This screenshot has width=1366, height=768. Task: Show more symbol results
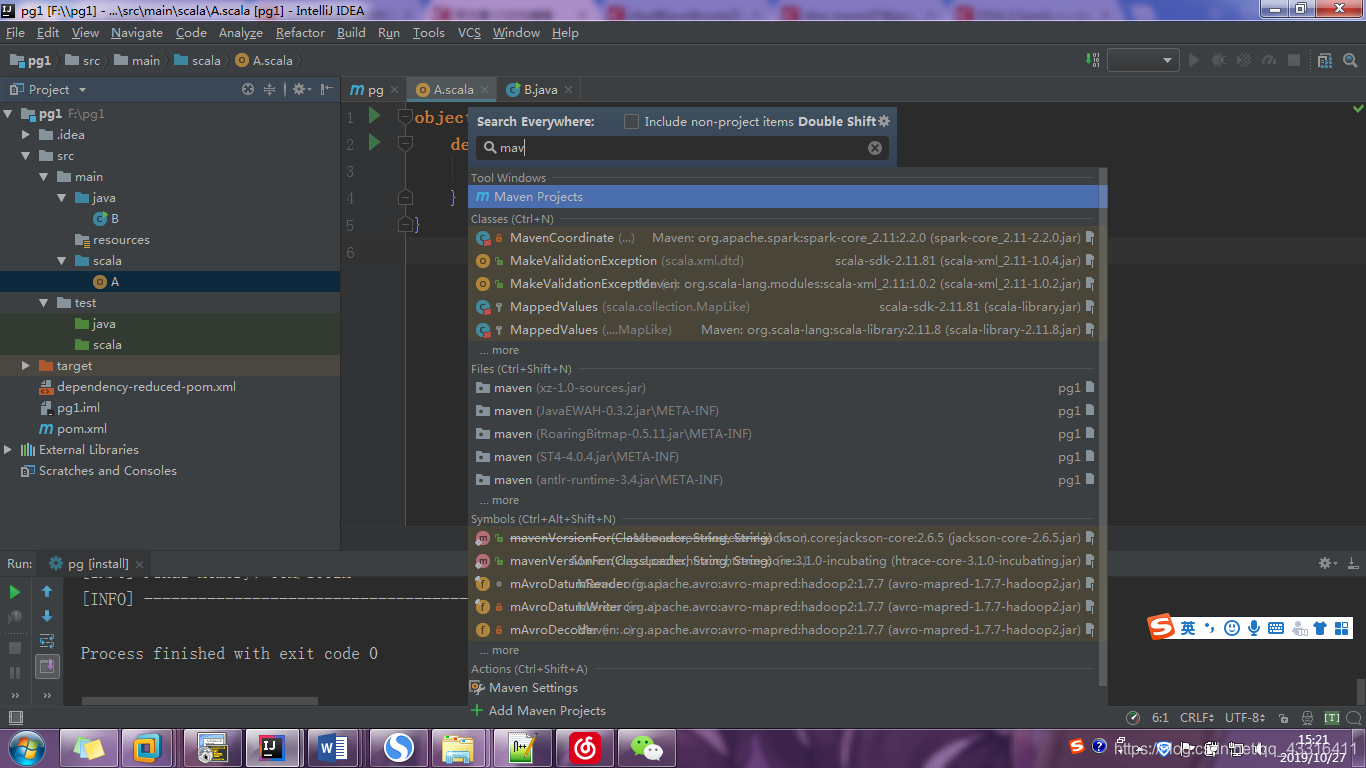(x=499, y=650)
